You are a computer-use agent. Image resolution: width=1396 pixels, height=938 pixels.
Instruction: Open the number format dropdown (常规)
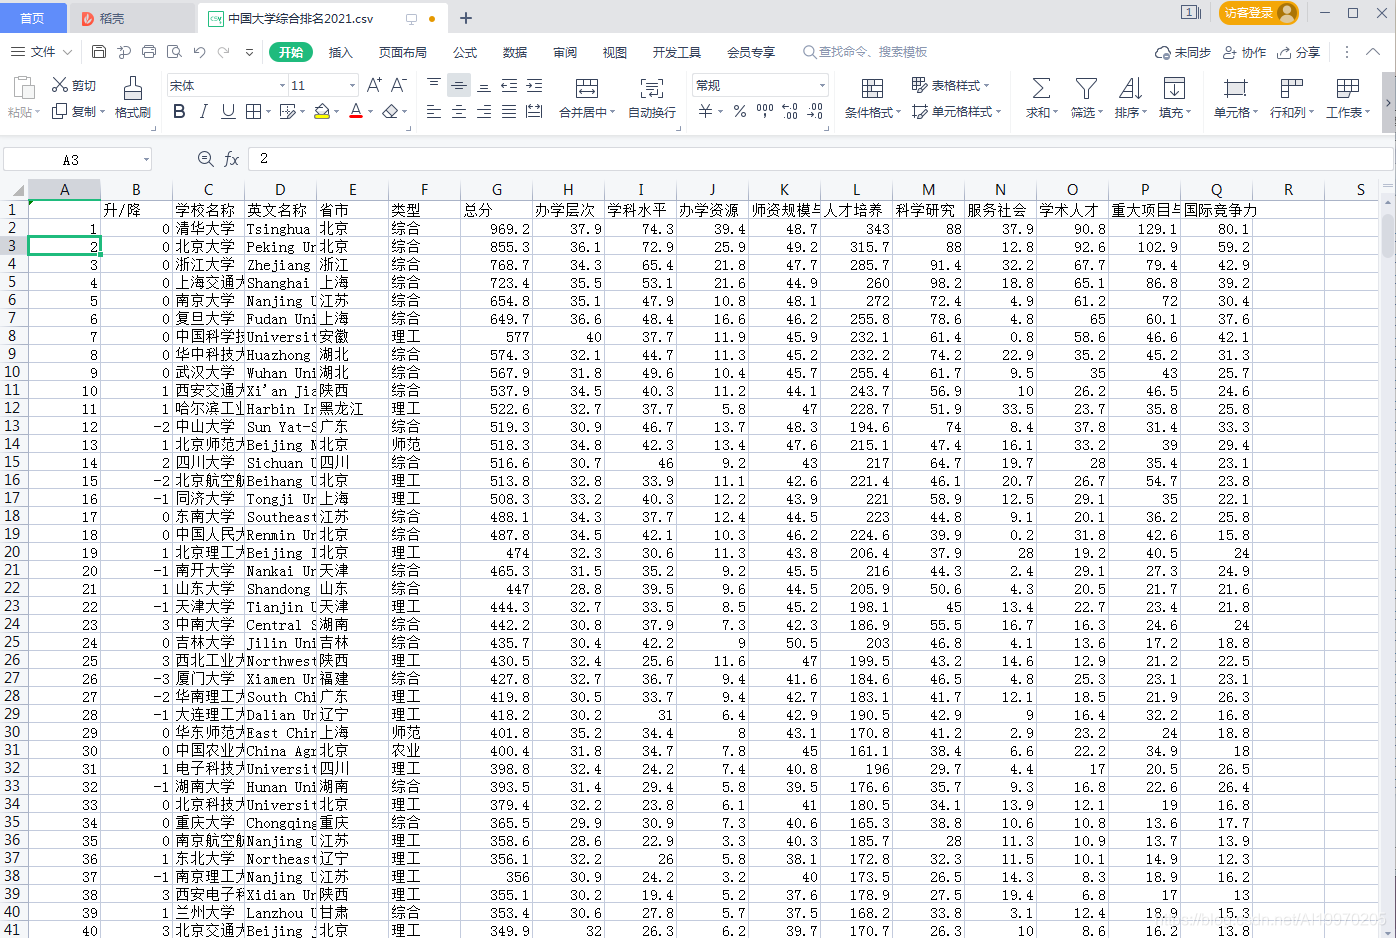click(822, 86)
